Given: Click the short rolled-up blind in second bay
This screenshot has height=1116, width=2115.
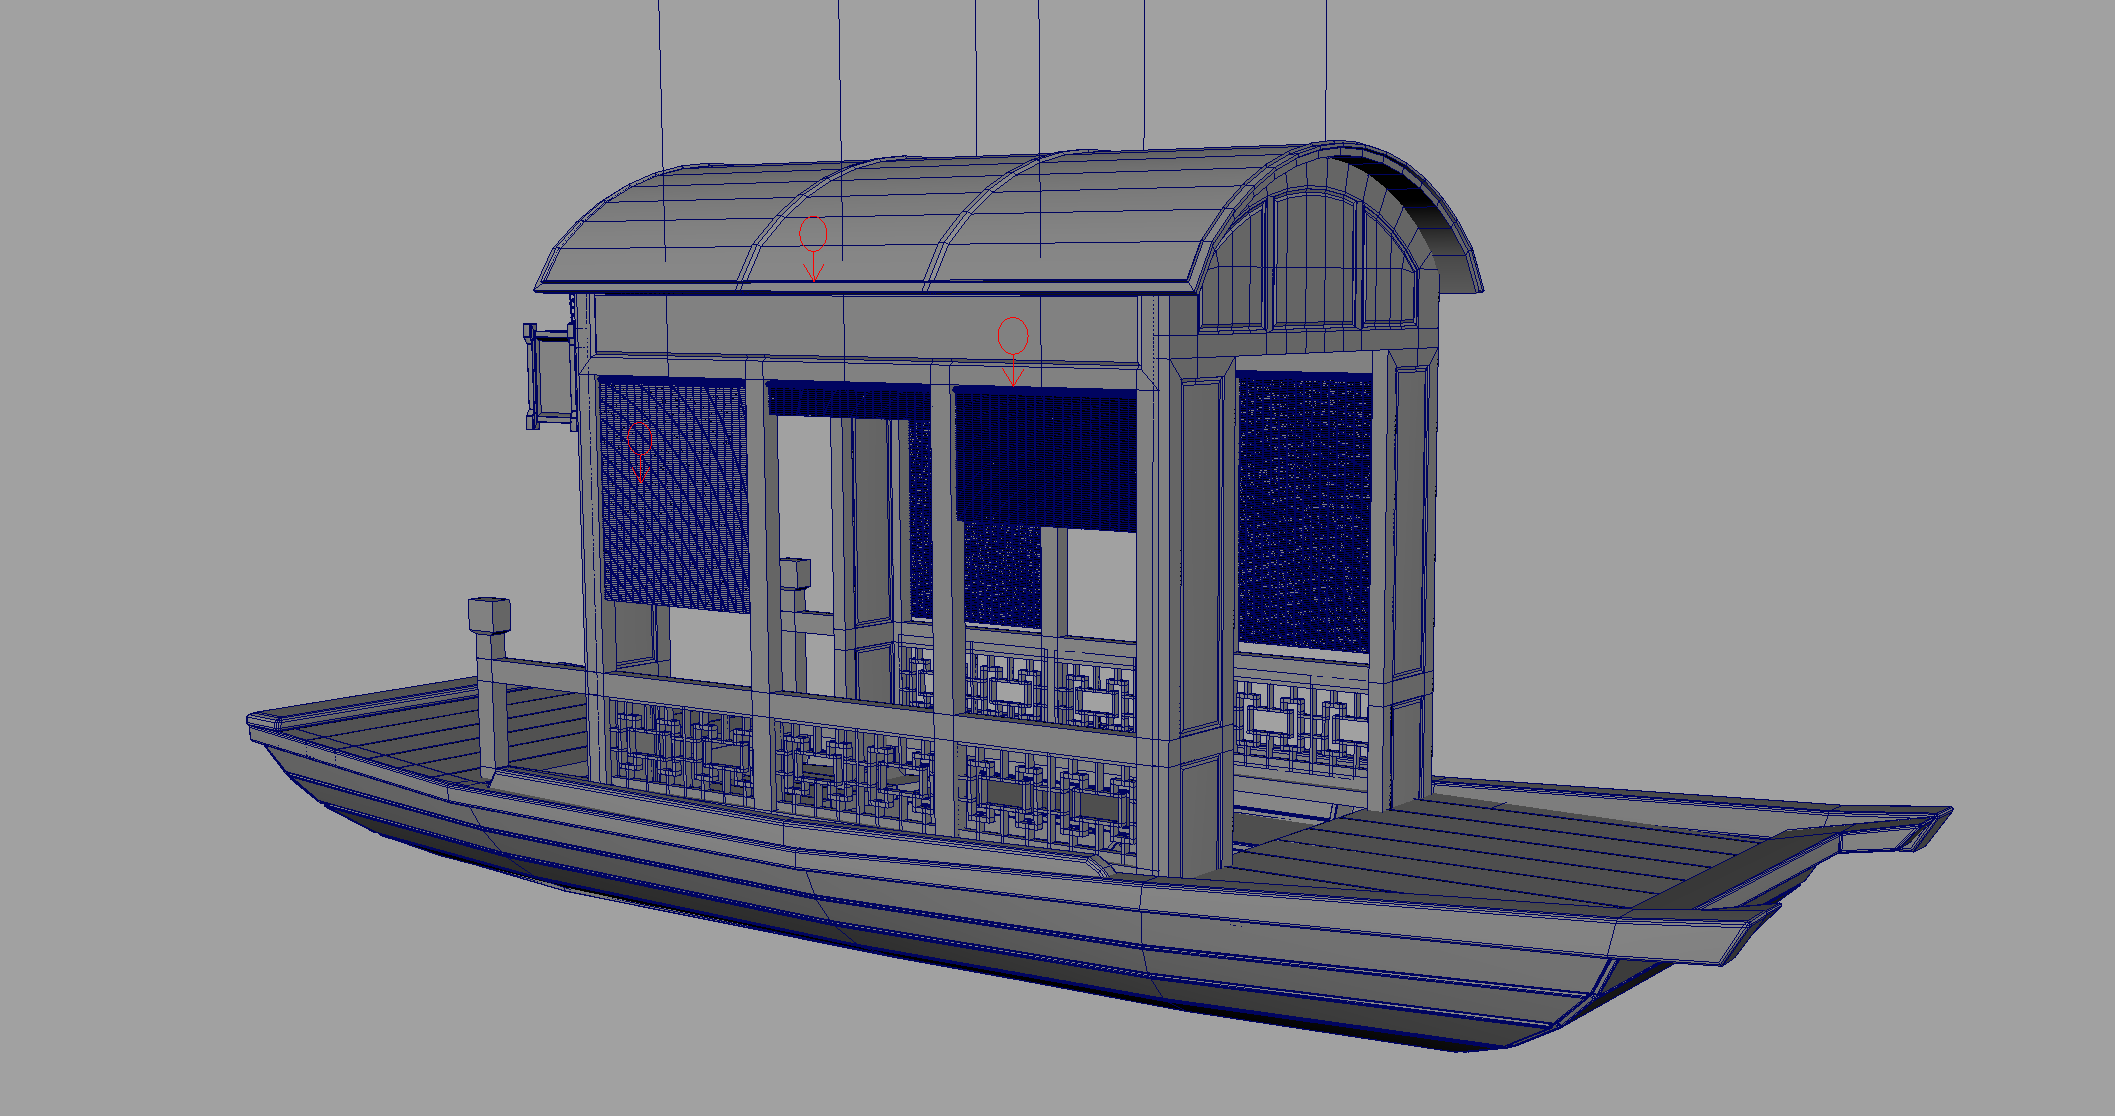Looking at the screenshot, I should pos(846,400).
